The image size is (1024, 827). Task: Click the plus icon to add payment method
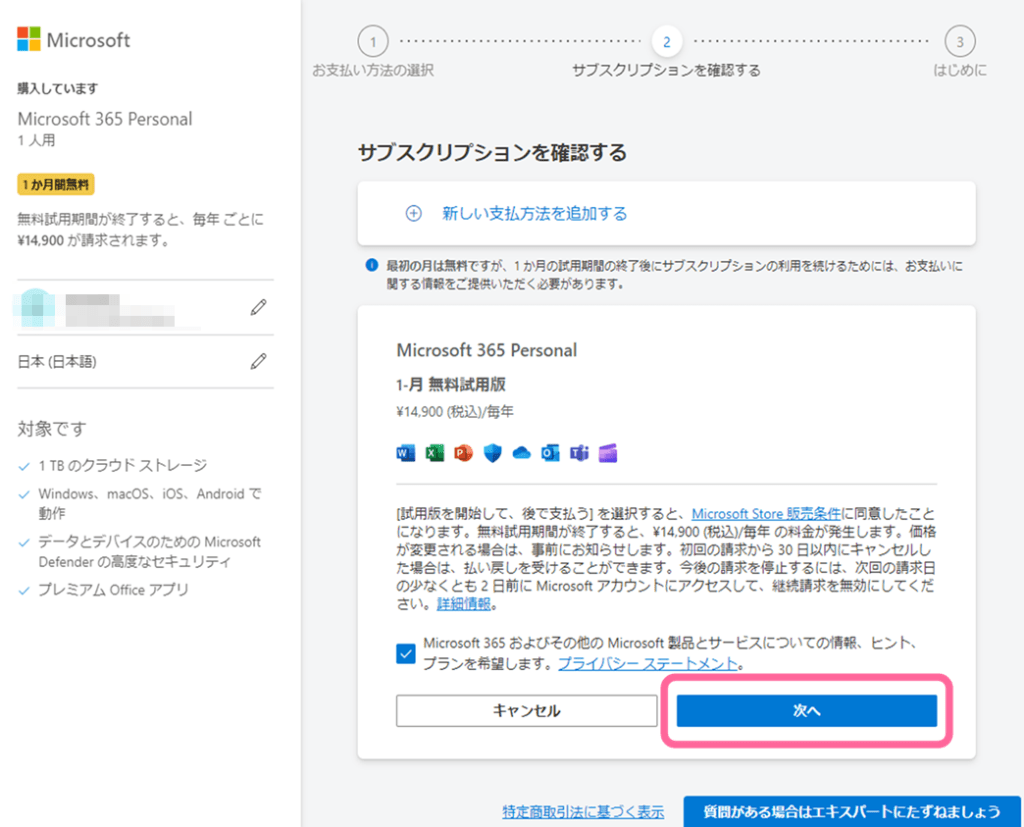[x=413, y=214]
